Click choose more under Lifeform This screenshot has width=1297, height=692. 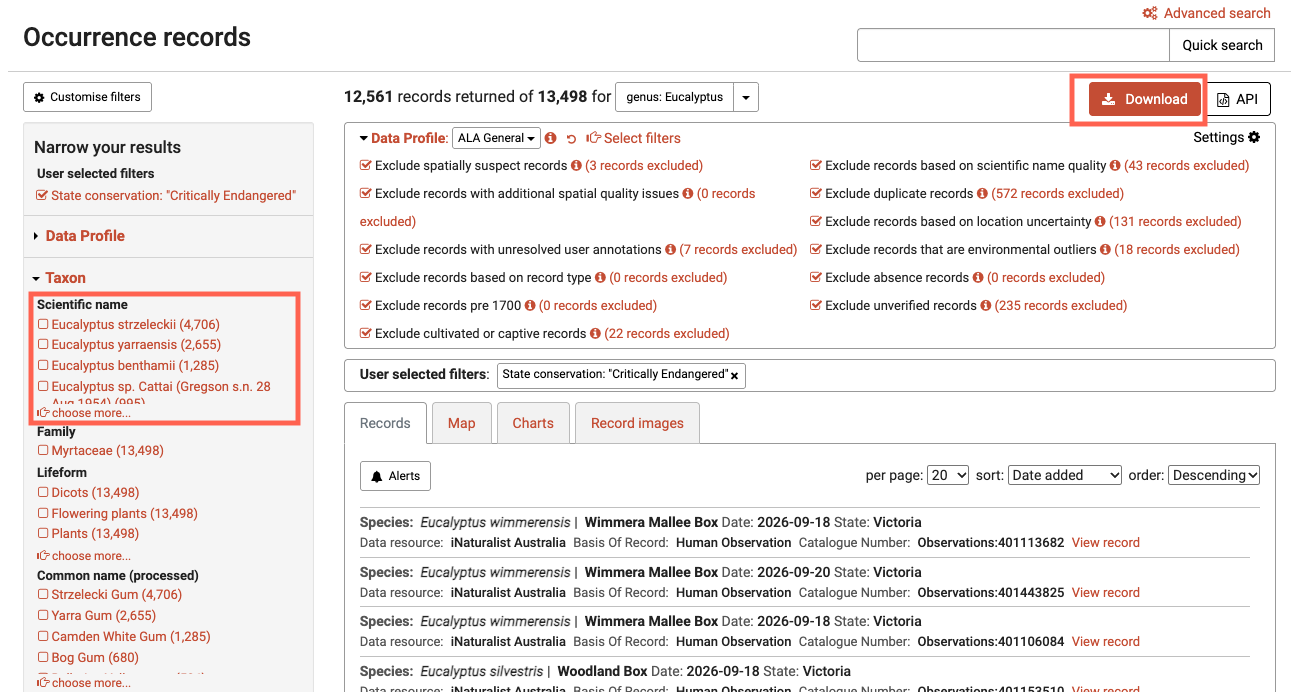tap(84, 556)
